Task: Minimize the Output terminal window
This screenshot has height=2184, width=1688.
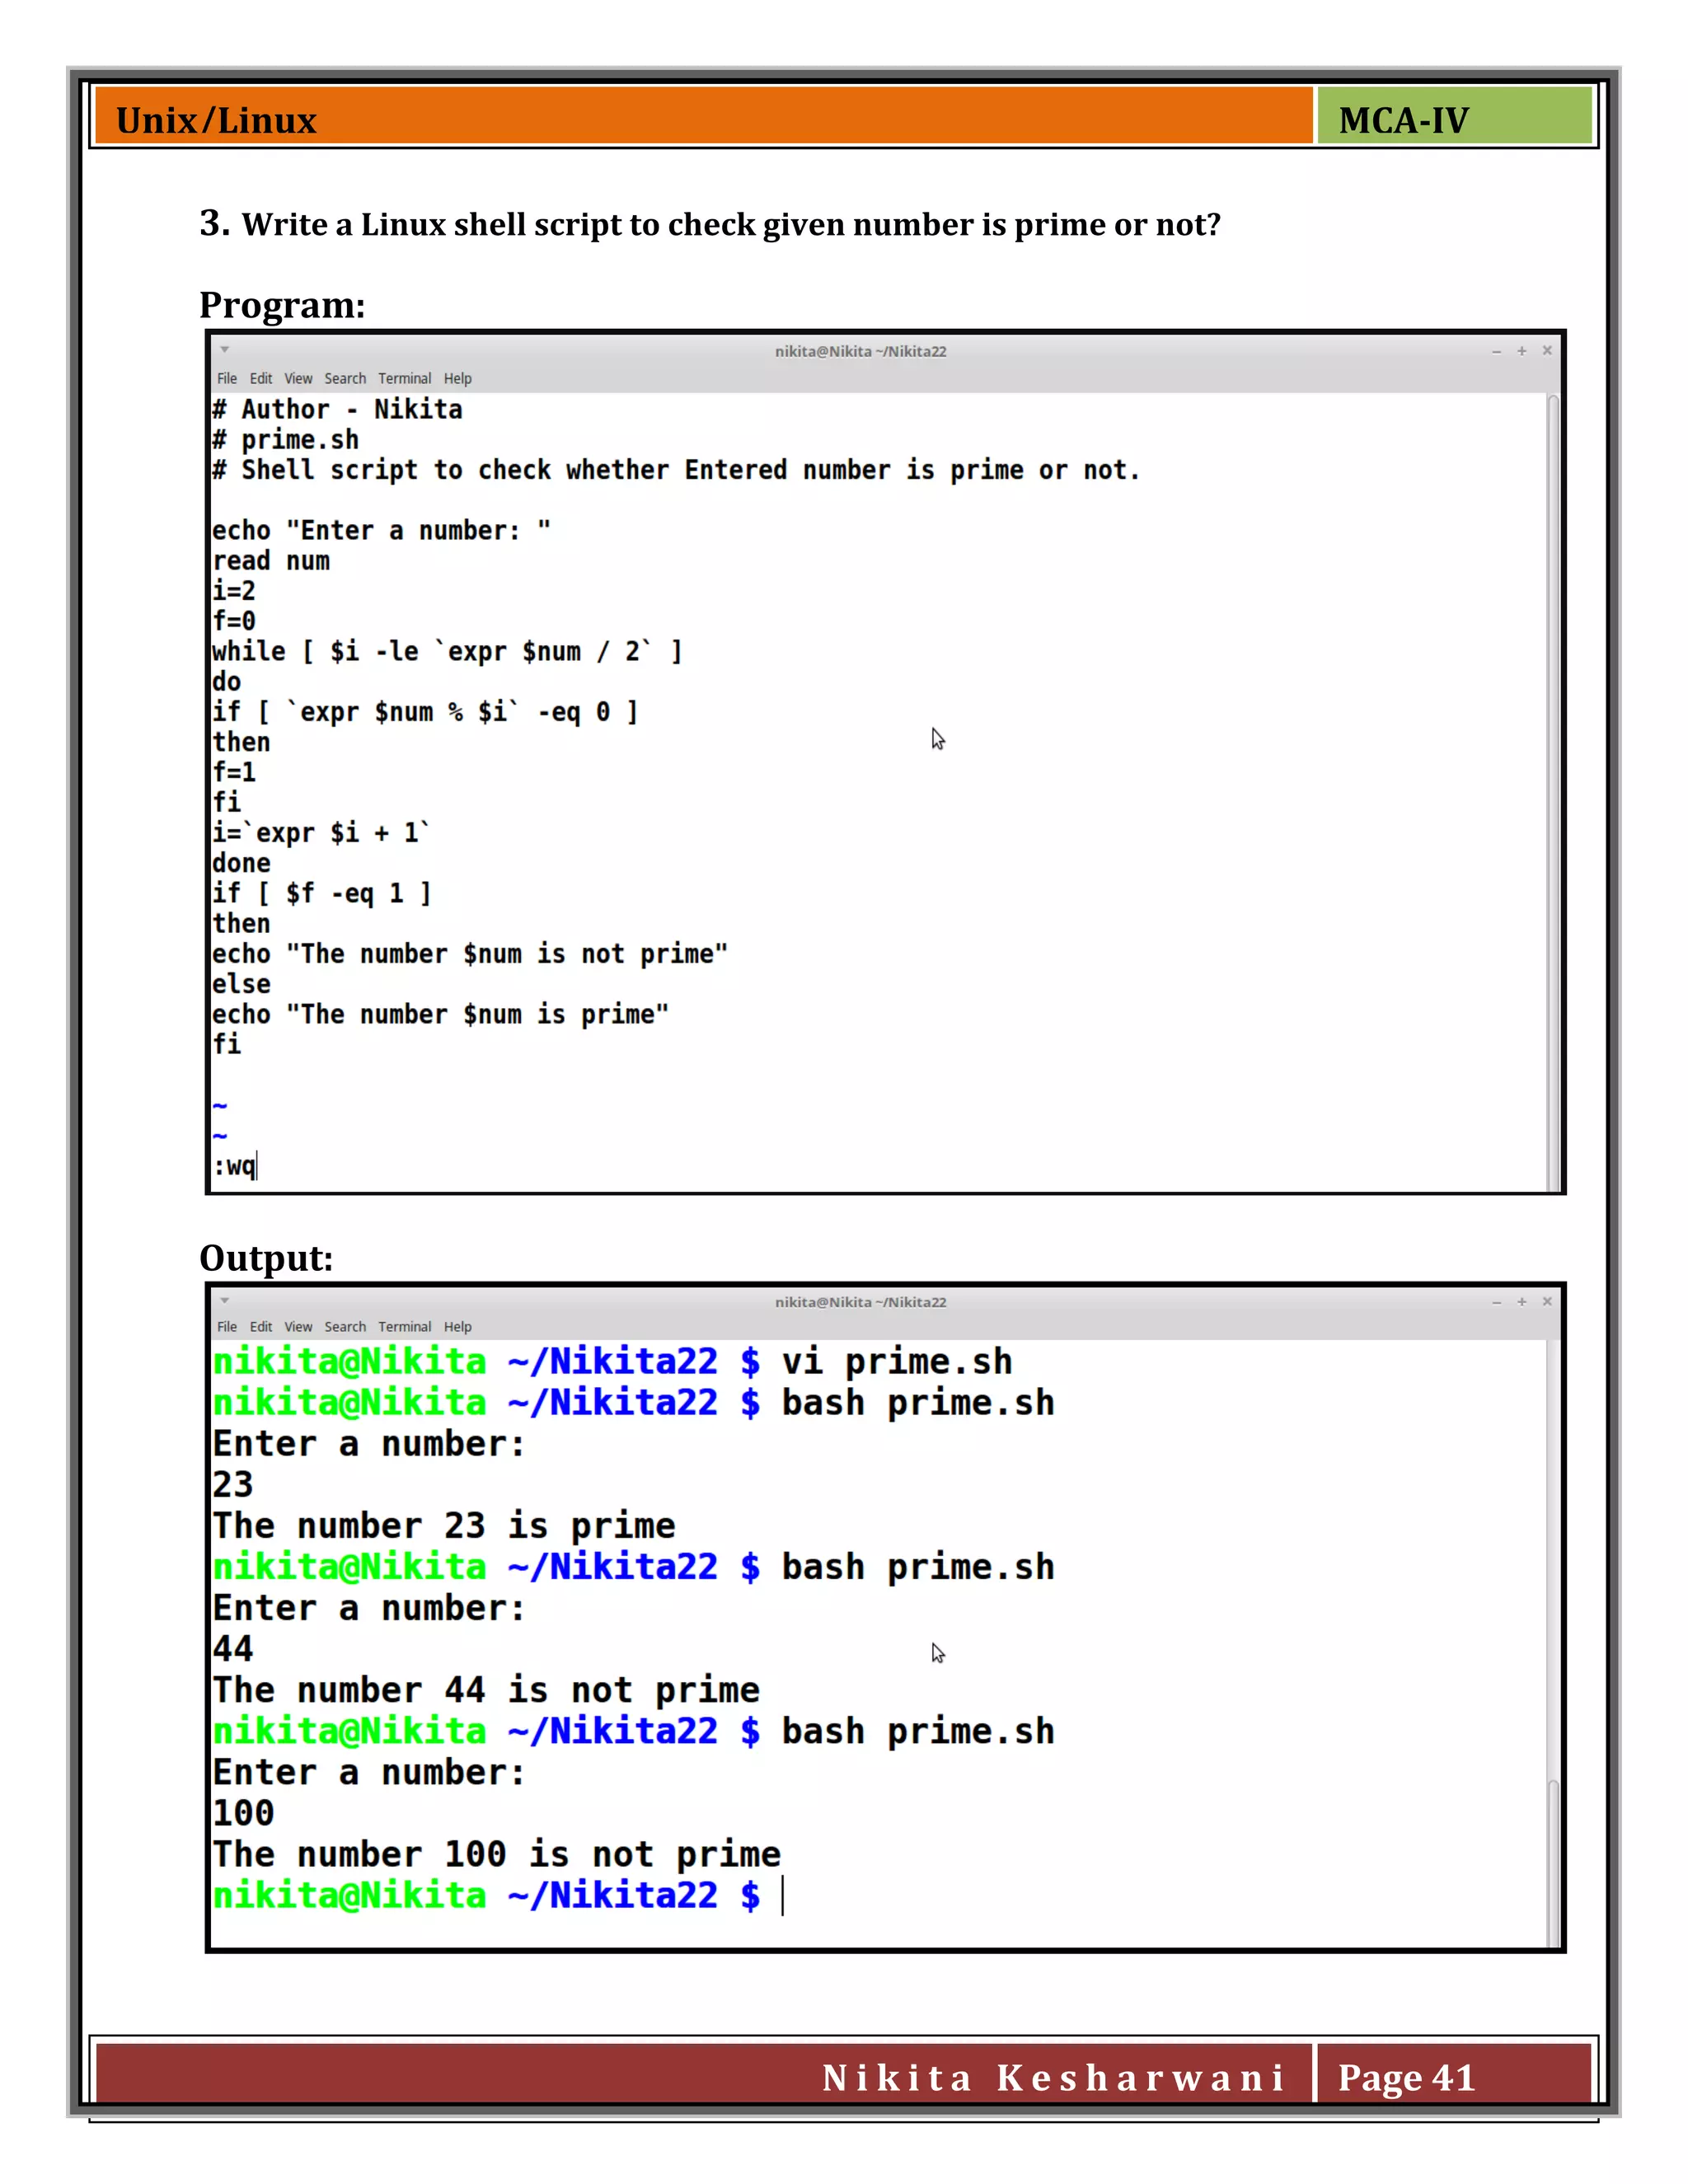Action: (1496, 1302)
